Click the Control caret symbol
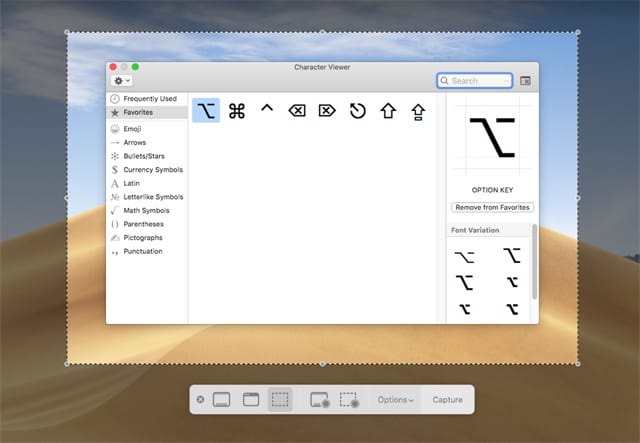640x443 pixels. coord(267,110)
